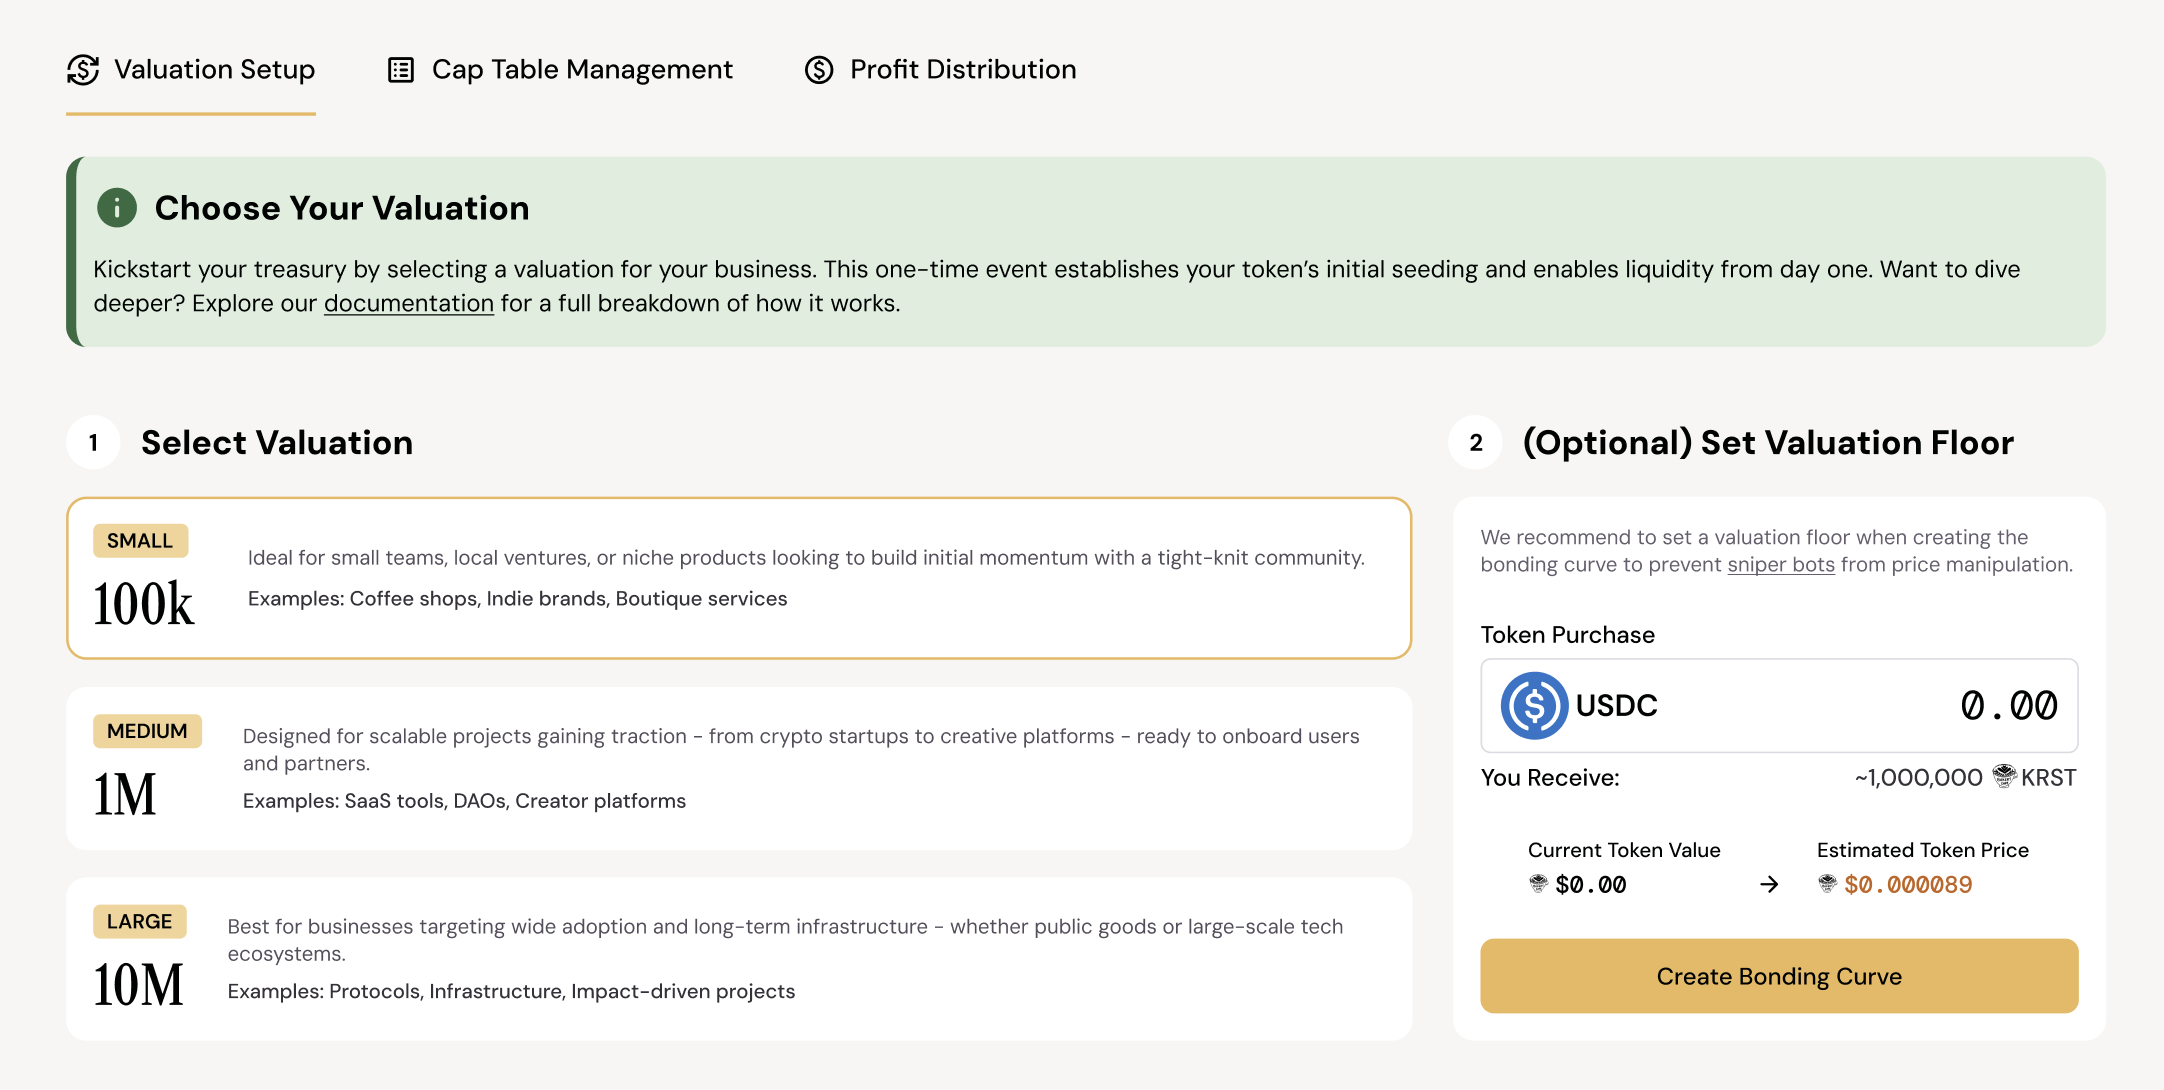Click 'Examples: Protocols, Infrastructure' text
The height and width of the screenshot is (1090, 2164).
point(511,991)
